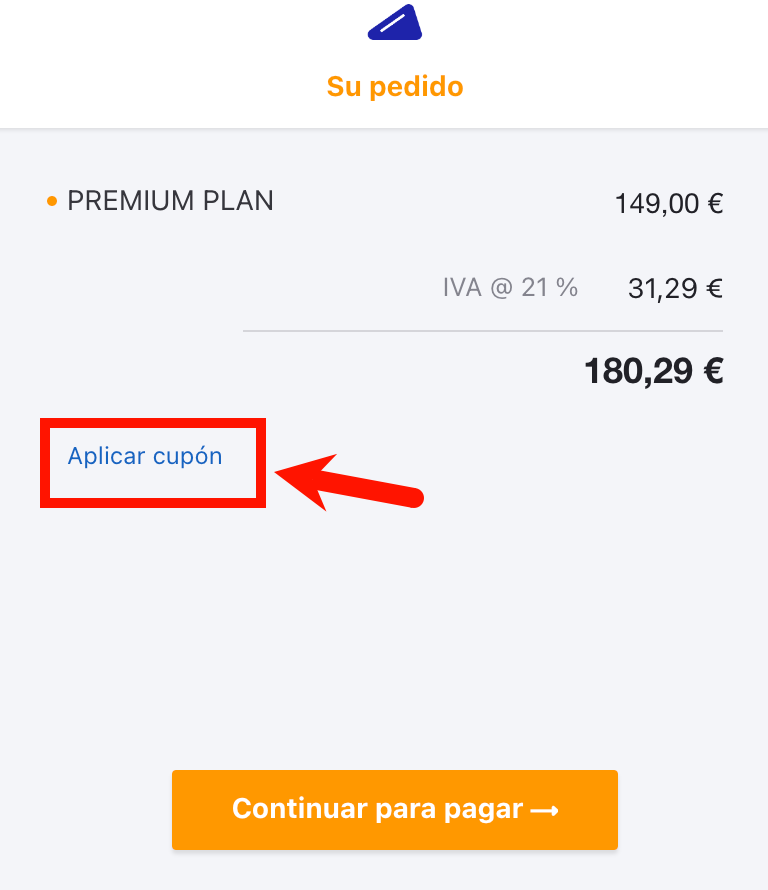768x890 pixels.
Task: Click the arrow icon inside the Continuar button
Action: coord(544,811)
